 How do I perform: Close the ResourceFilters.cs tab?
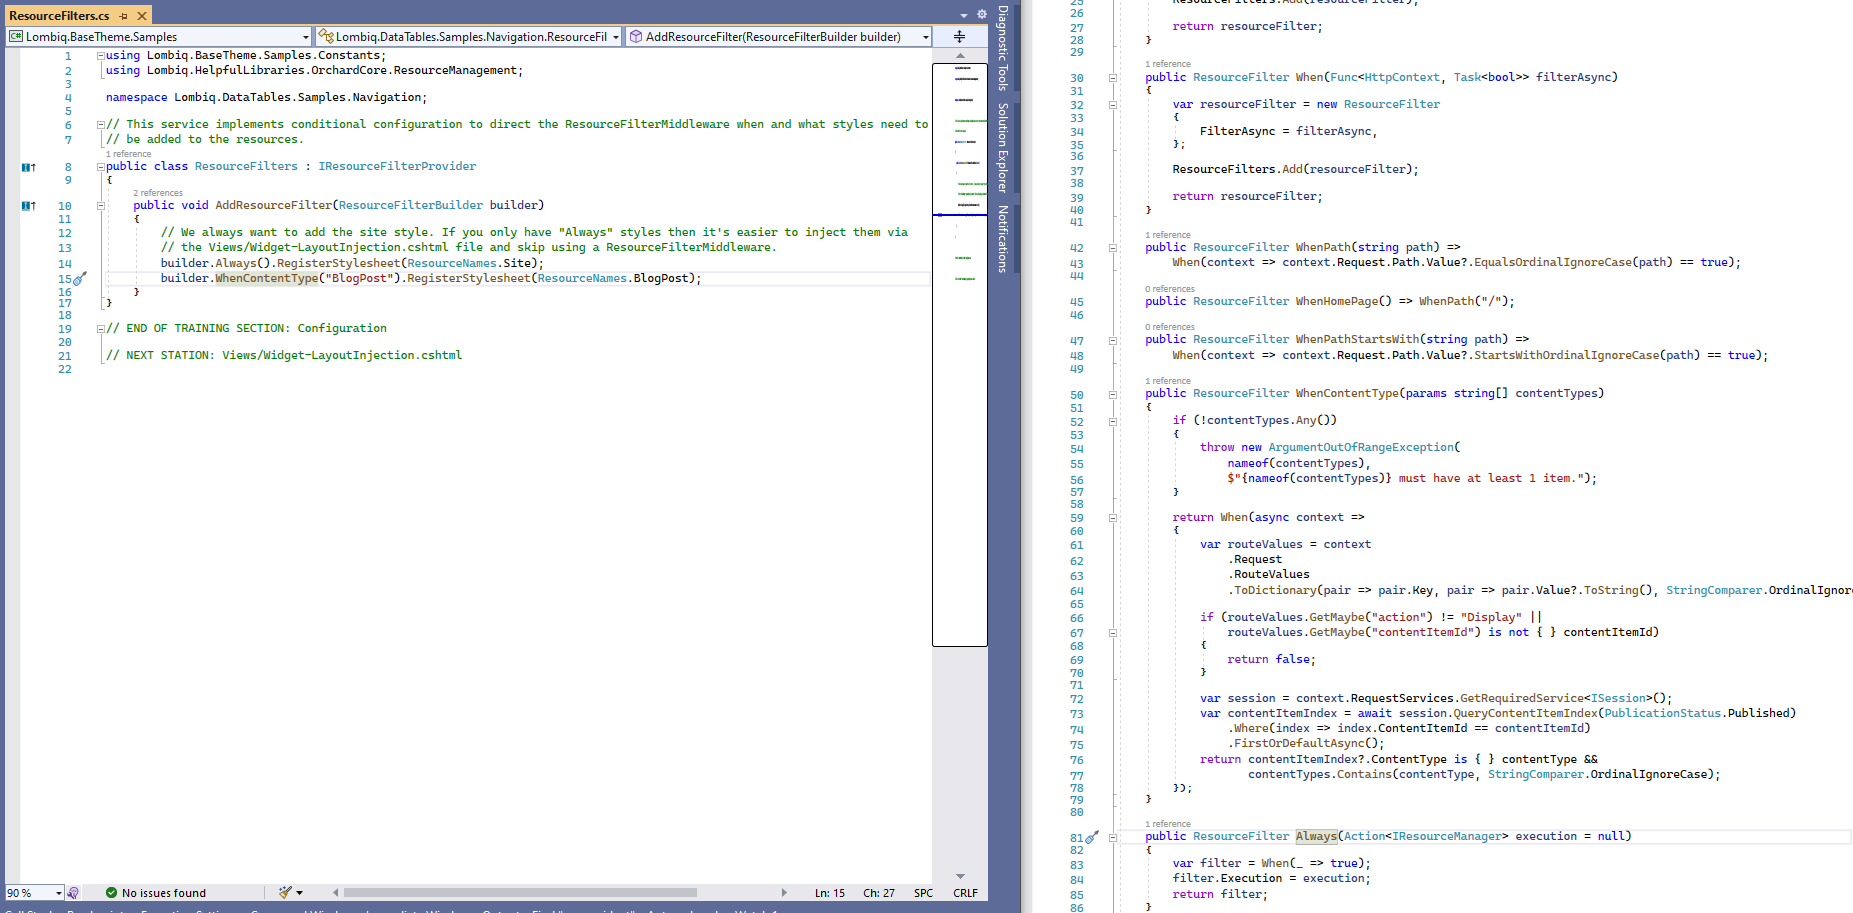(x=142, y=16)
